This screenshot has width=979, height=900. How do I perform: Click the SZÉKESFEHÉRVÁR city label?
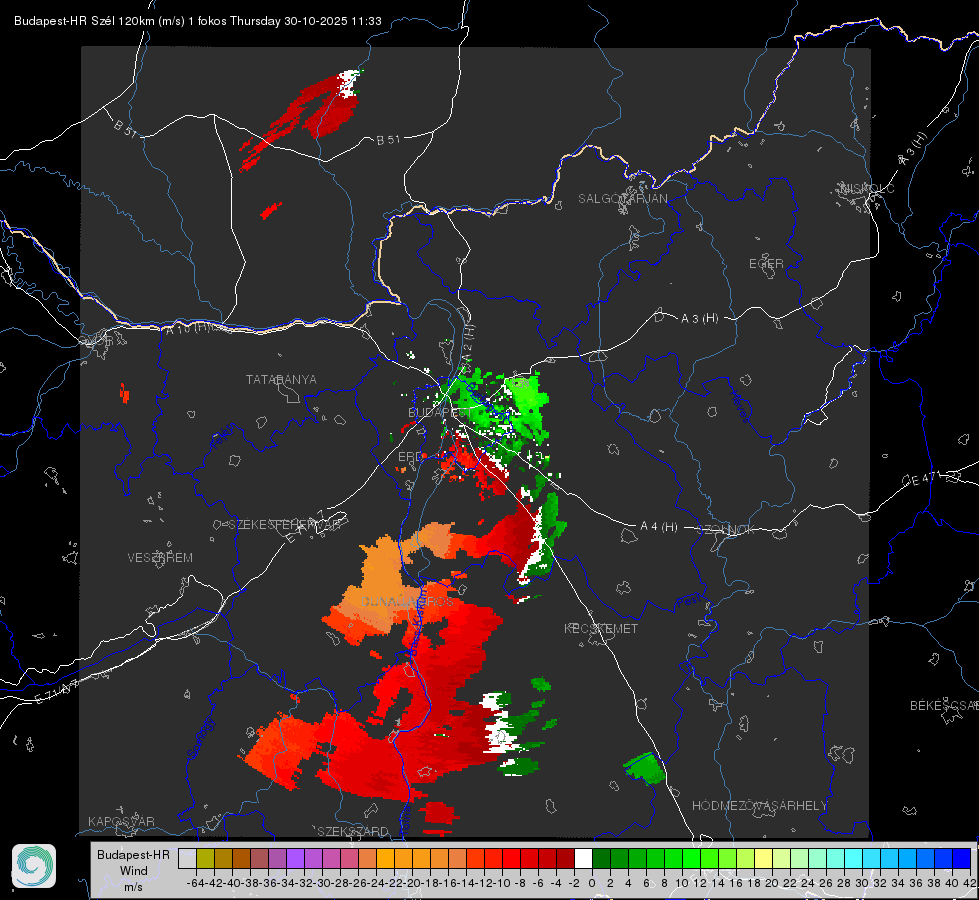287,525
